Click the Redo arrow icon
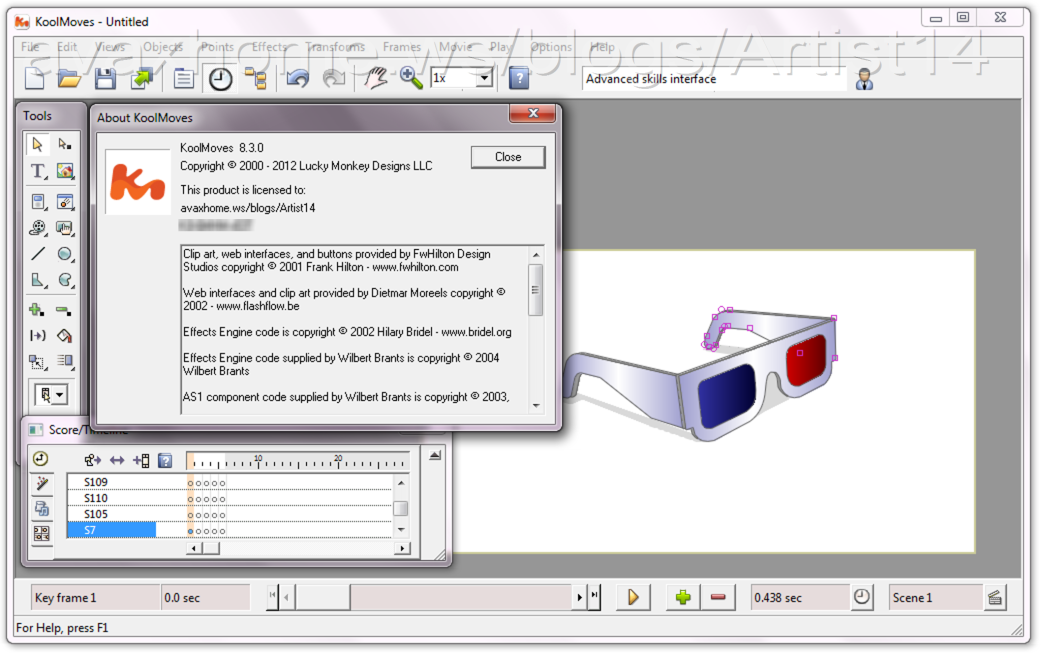Viewport: 1041px width, 653px height. 333,78
